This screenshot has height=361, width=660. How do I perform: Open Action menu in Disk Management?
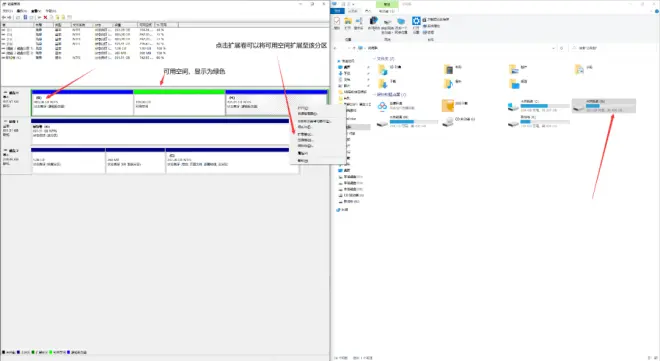[x=21, y=11]
